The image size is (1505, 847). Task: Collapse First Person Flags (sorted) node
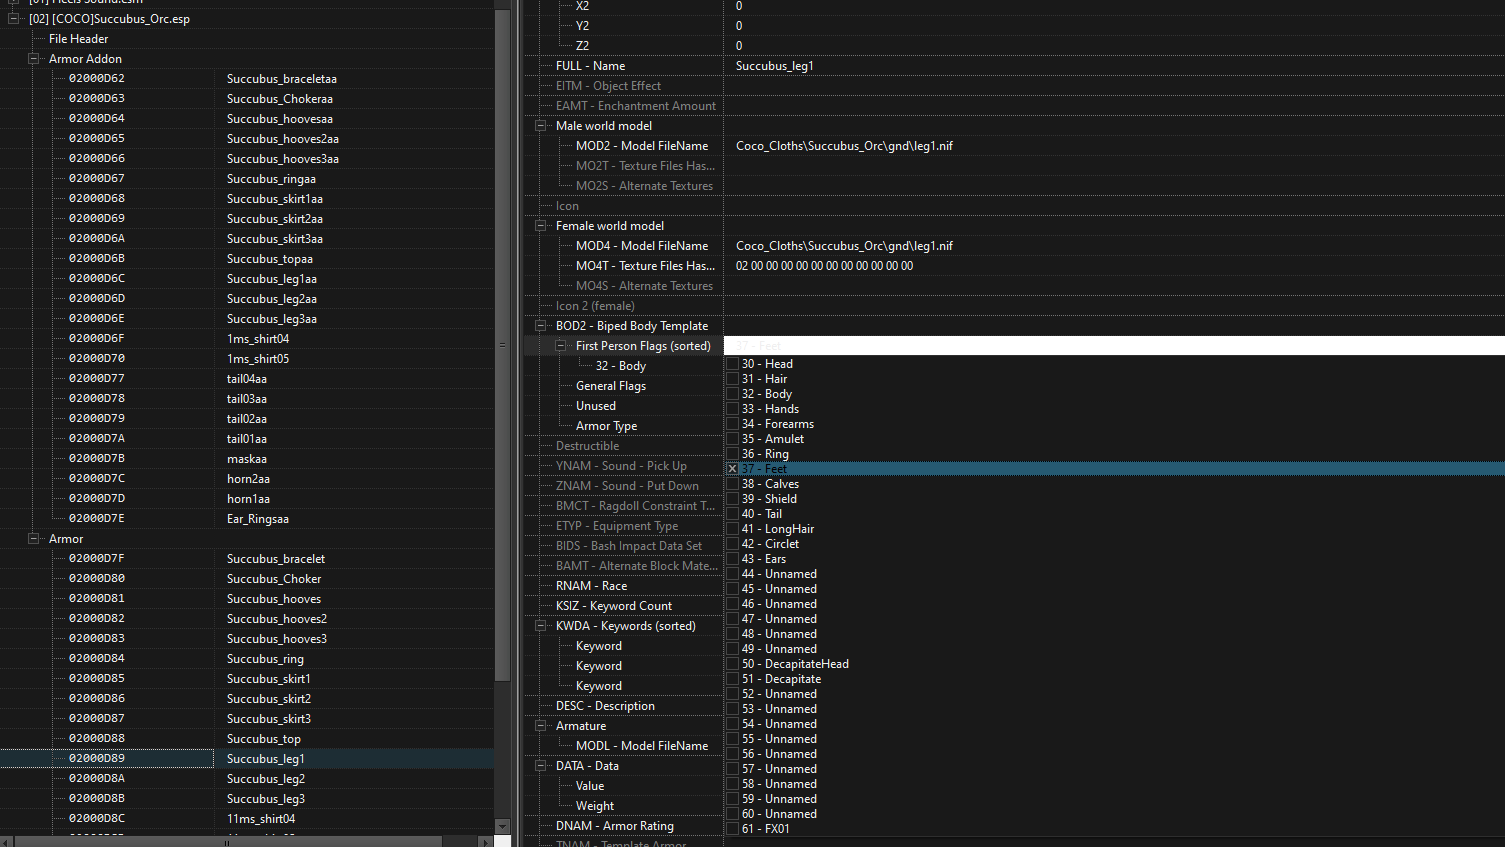(560, 346)
